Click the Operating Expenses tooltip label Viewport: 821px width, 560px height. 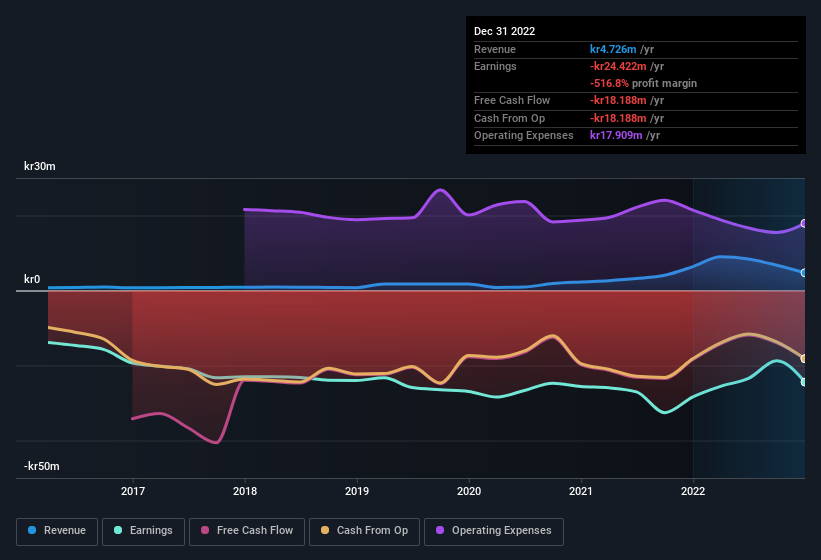(524, 135)
